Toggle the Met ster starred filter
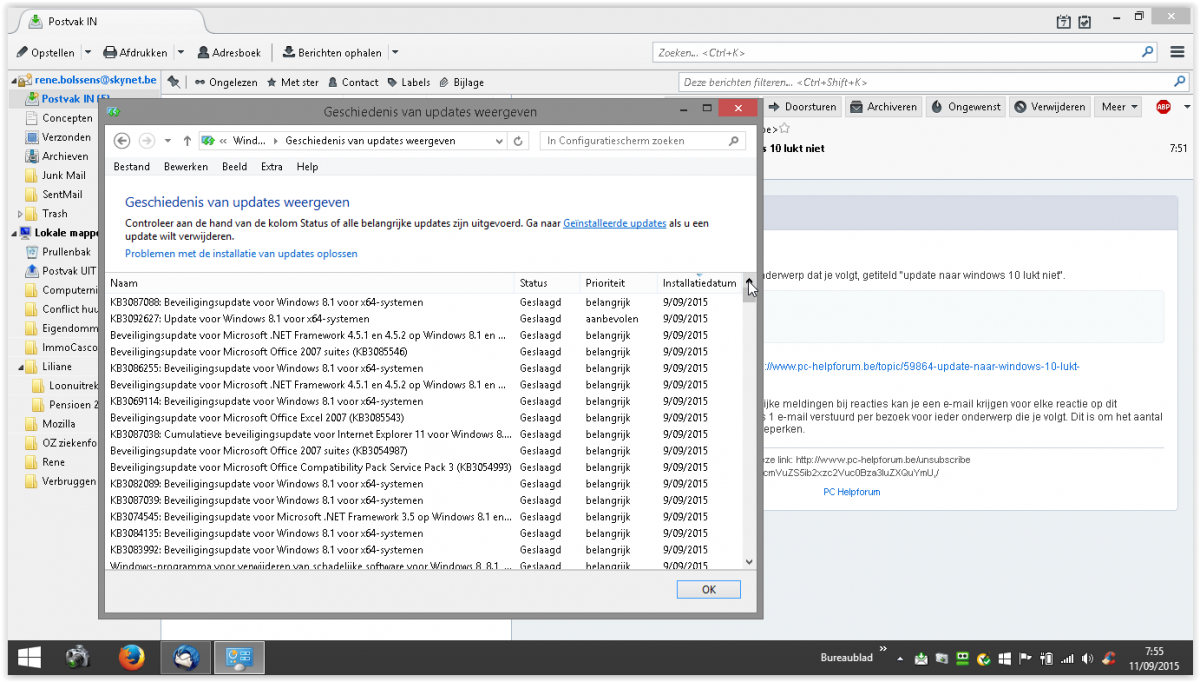Viewport: 1200px width, 682px height. click(x=293, y=82)
